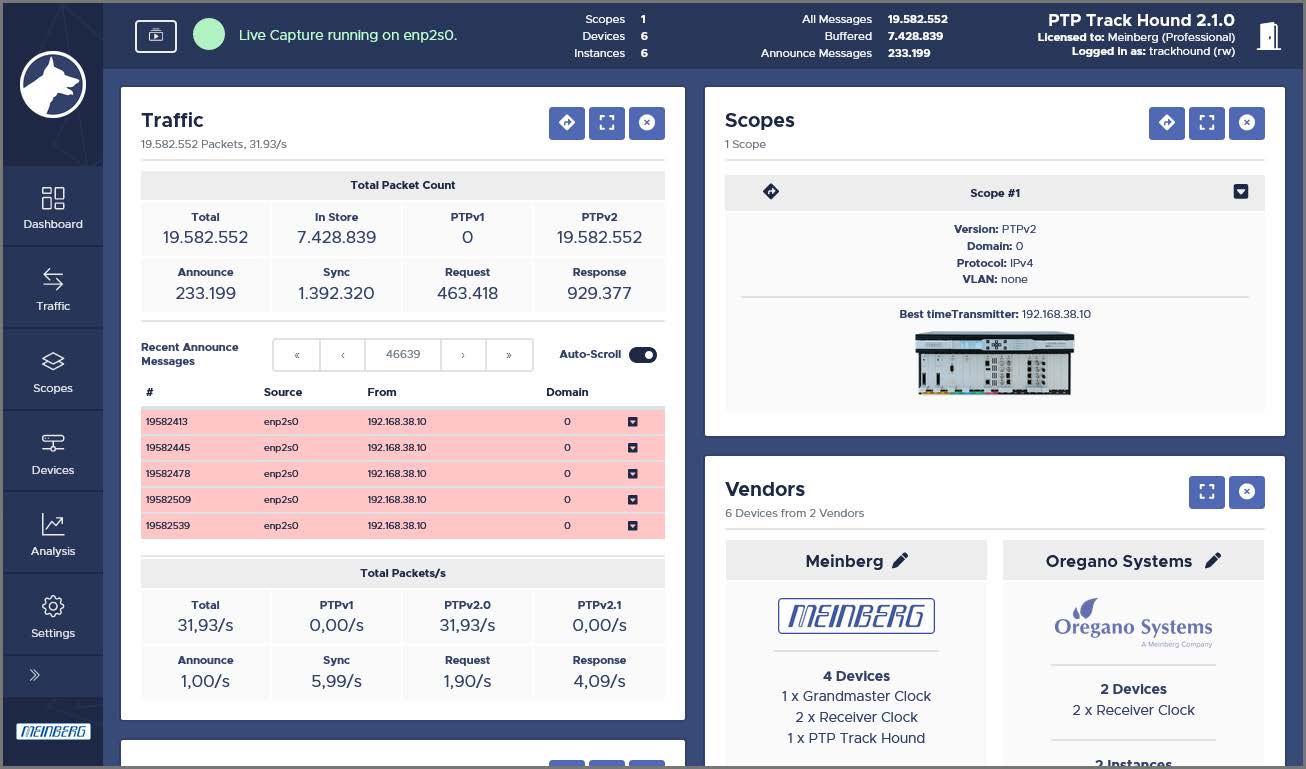This screenshot has width=1306, height=769.
Task: Click the best timeTransmitter device image
Action: (994, 362)
